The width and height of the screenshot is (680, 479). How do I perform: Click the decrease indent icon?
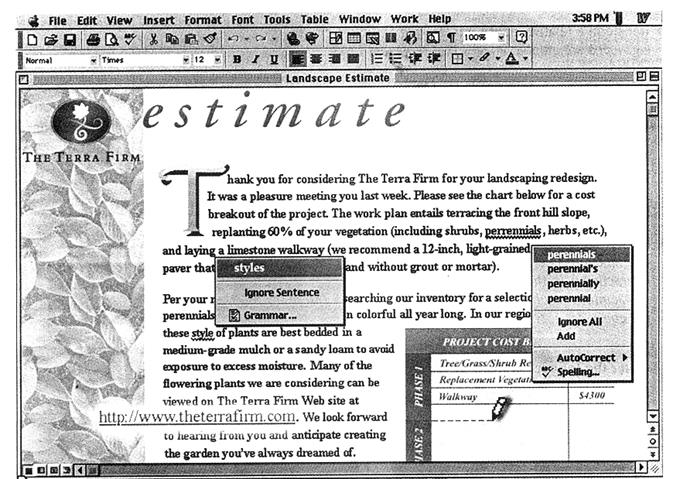(415, 58)
